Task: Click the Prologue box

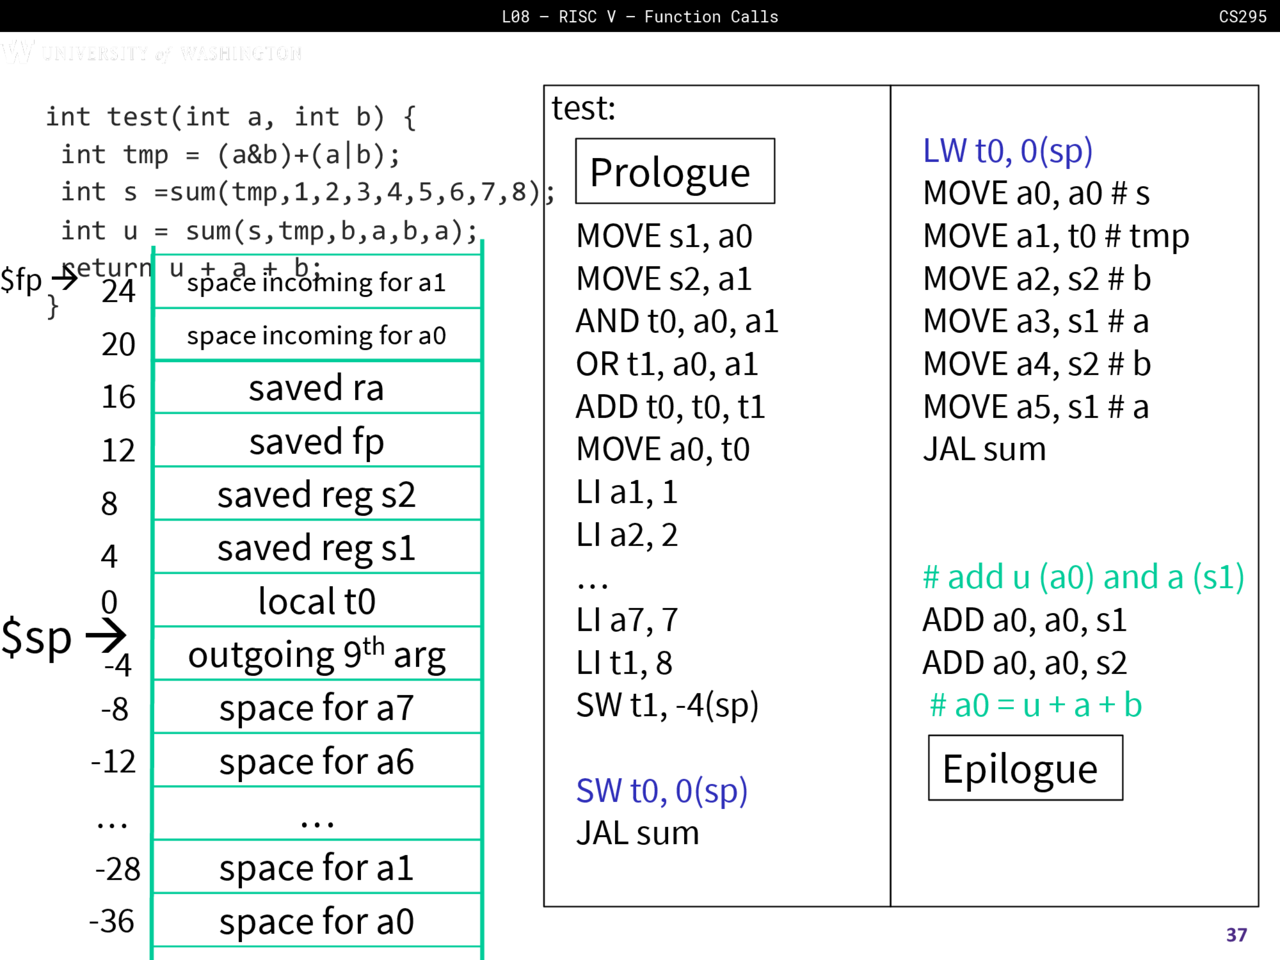Action: click(675, 172)
